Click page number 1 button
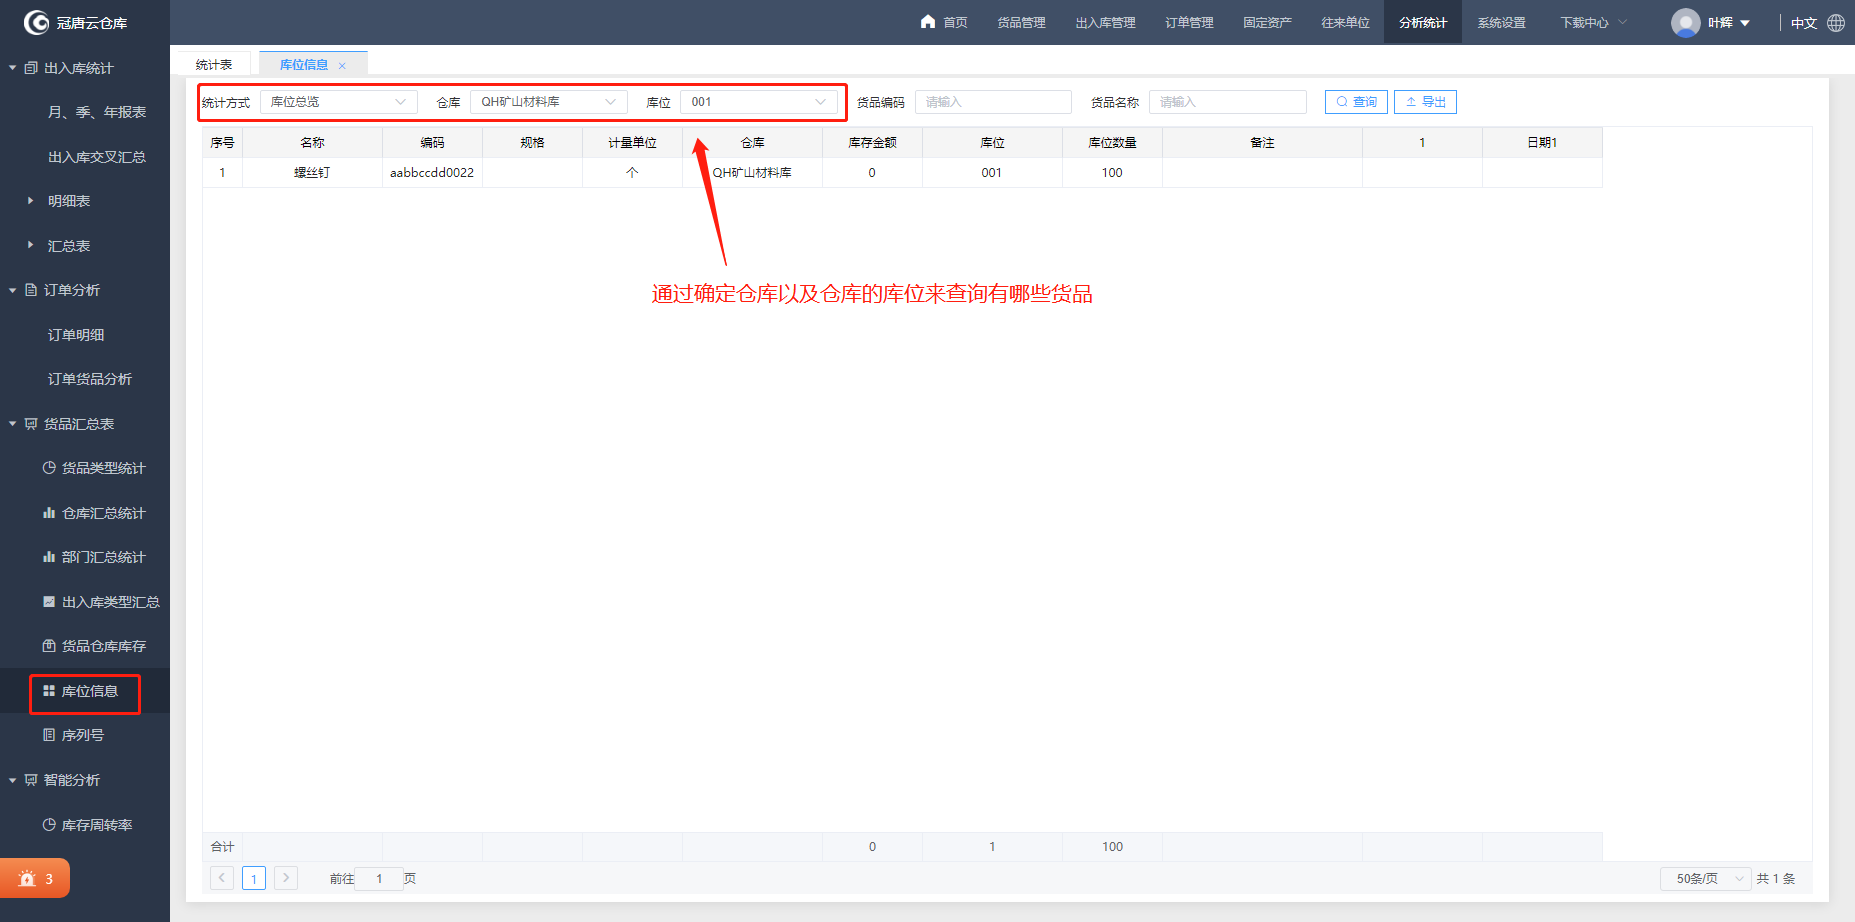 coord(254,878)
